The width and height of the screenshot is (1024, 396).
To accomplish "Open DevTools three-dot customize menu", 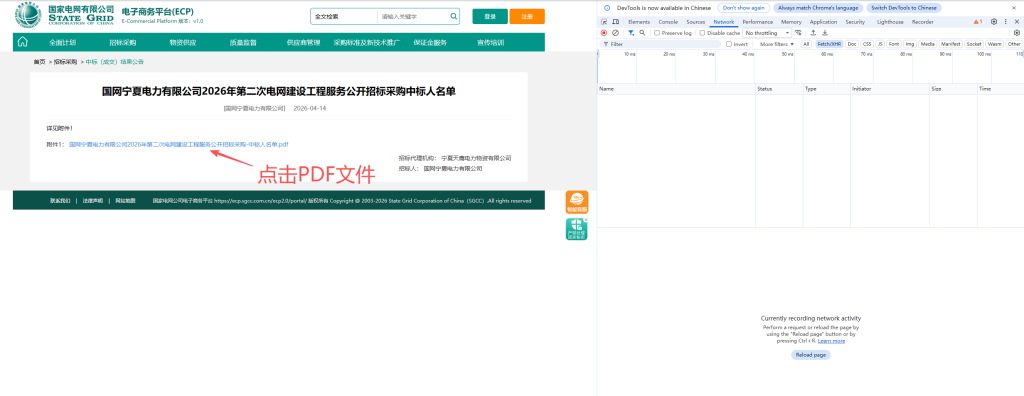I will coord(1006,22).
